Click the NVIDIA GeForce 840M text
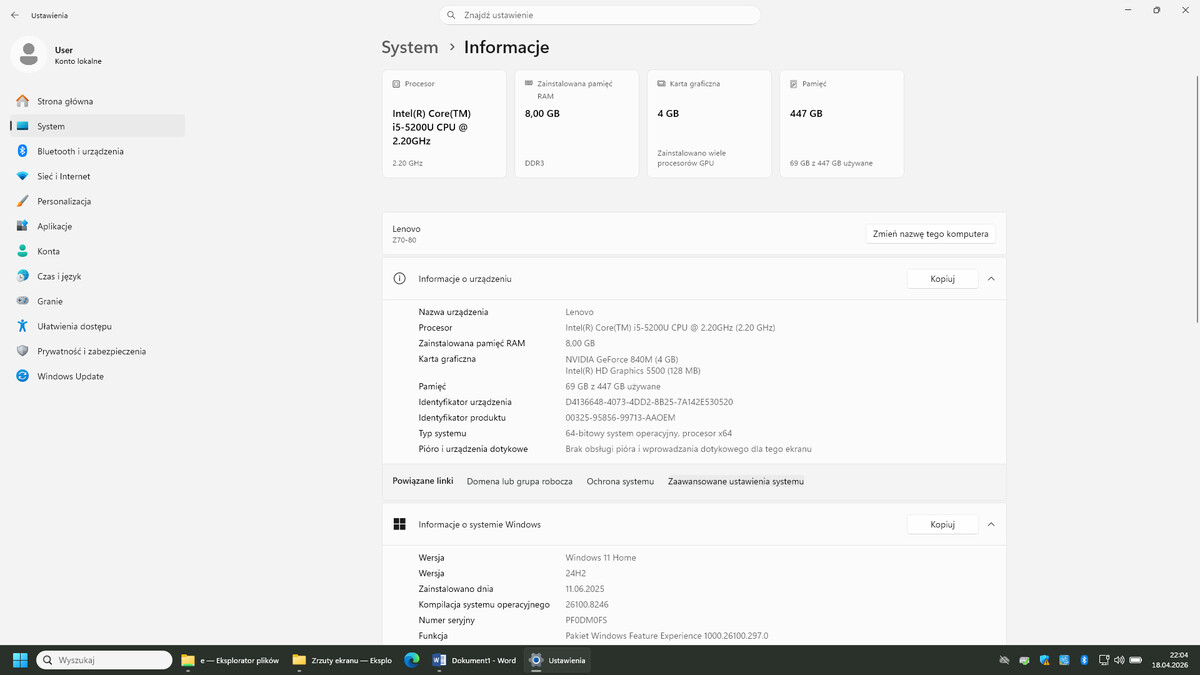This screenshot has width=1200, height=675. [622, 359]
